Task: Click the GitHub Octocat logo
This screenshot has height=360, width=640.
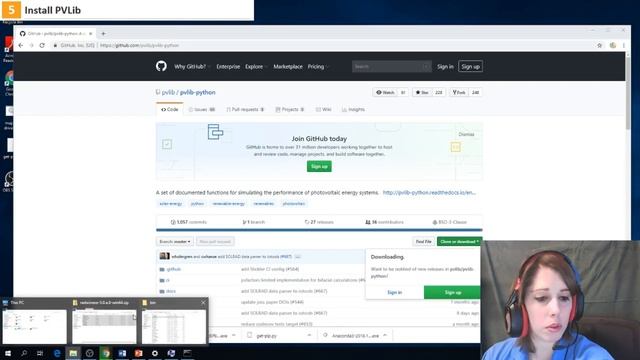Action: click(161, 66)
